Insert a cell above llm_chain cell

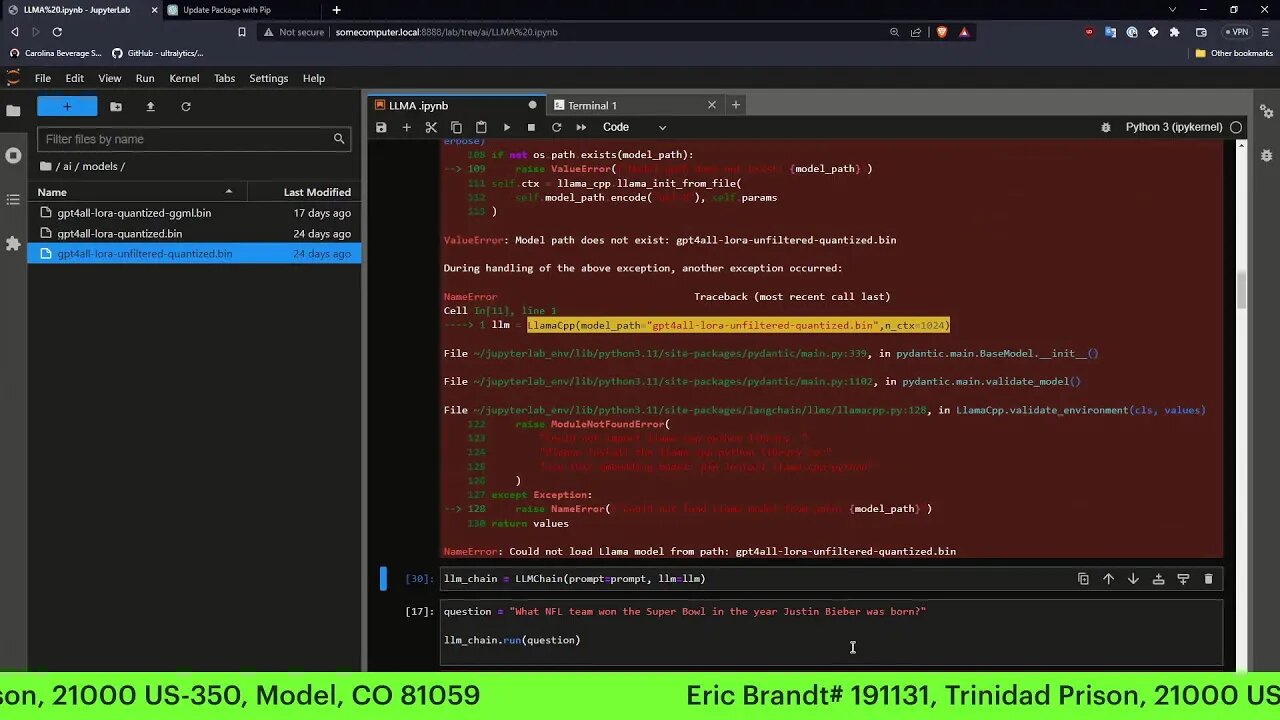pos(1158,579)
